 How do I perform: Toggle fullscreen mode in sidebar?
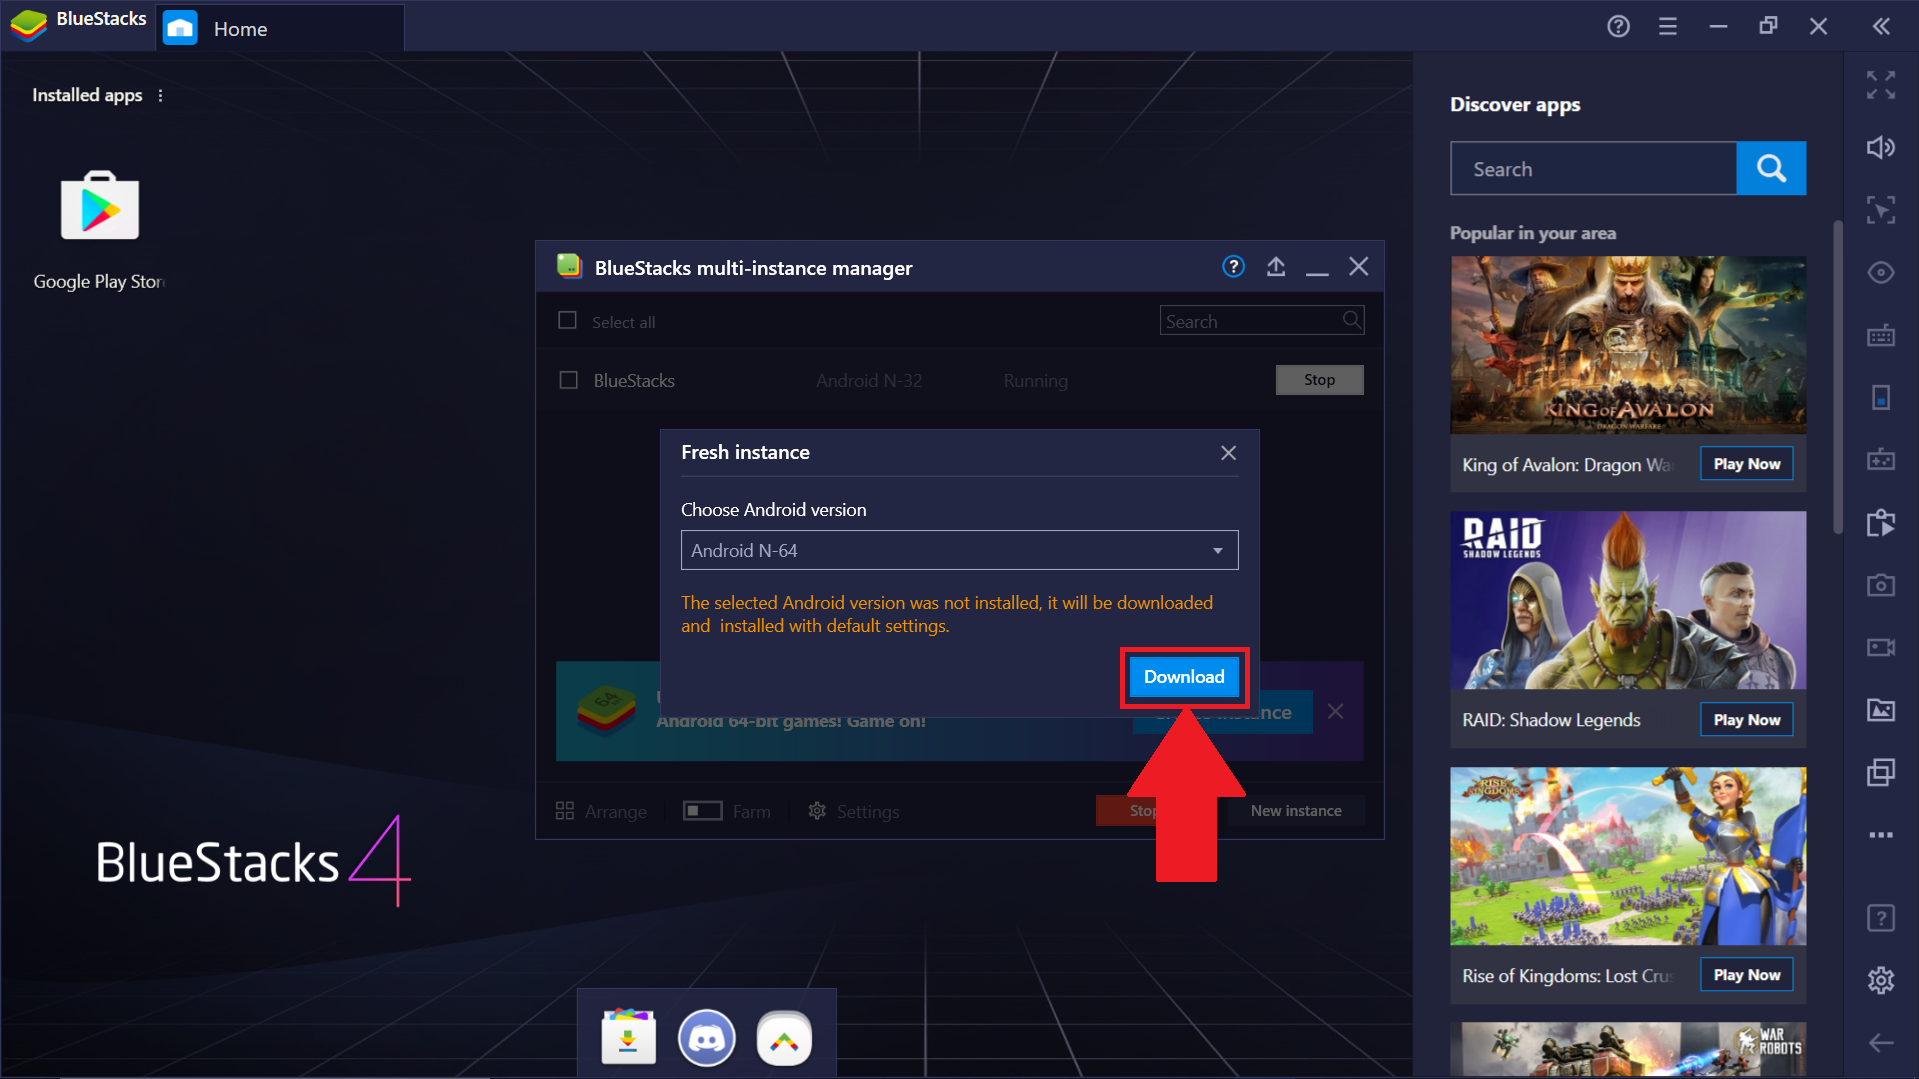click(1881, 85)
